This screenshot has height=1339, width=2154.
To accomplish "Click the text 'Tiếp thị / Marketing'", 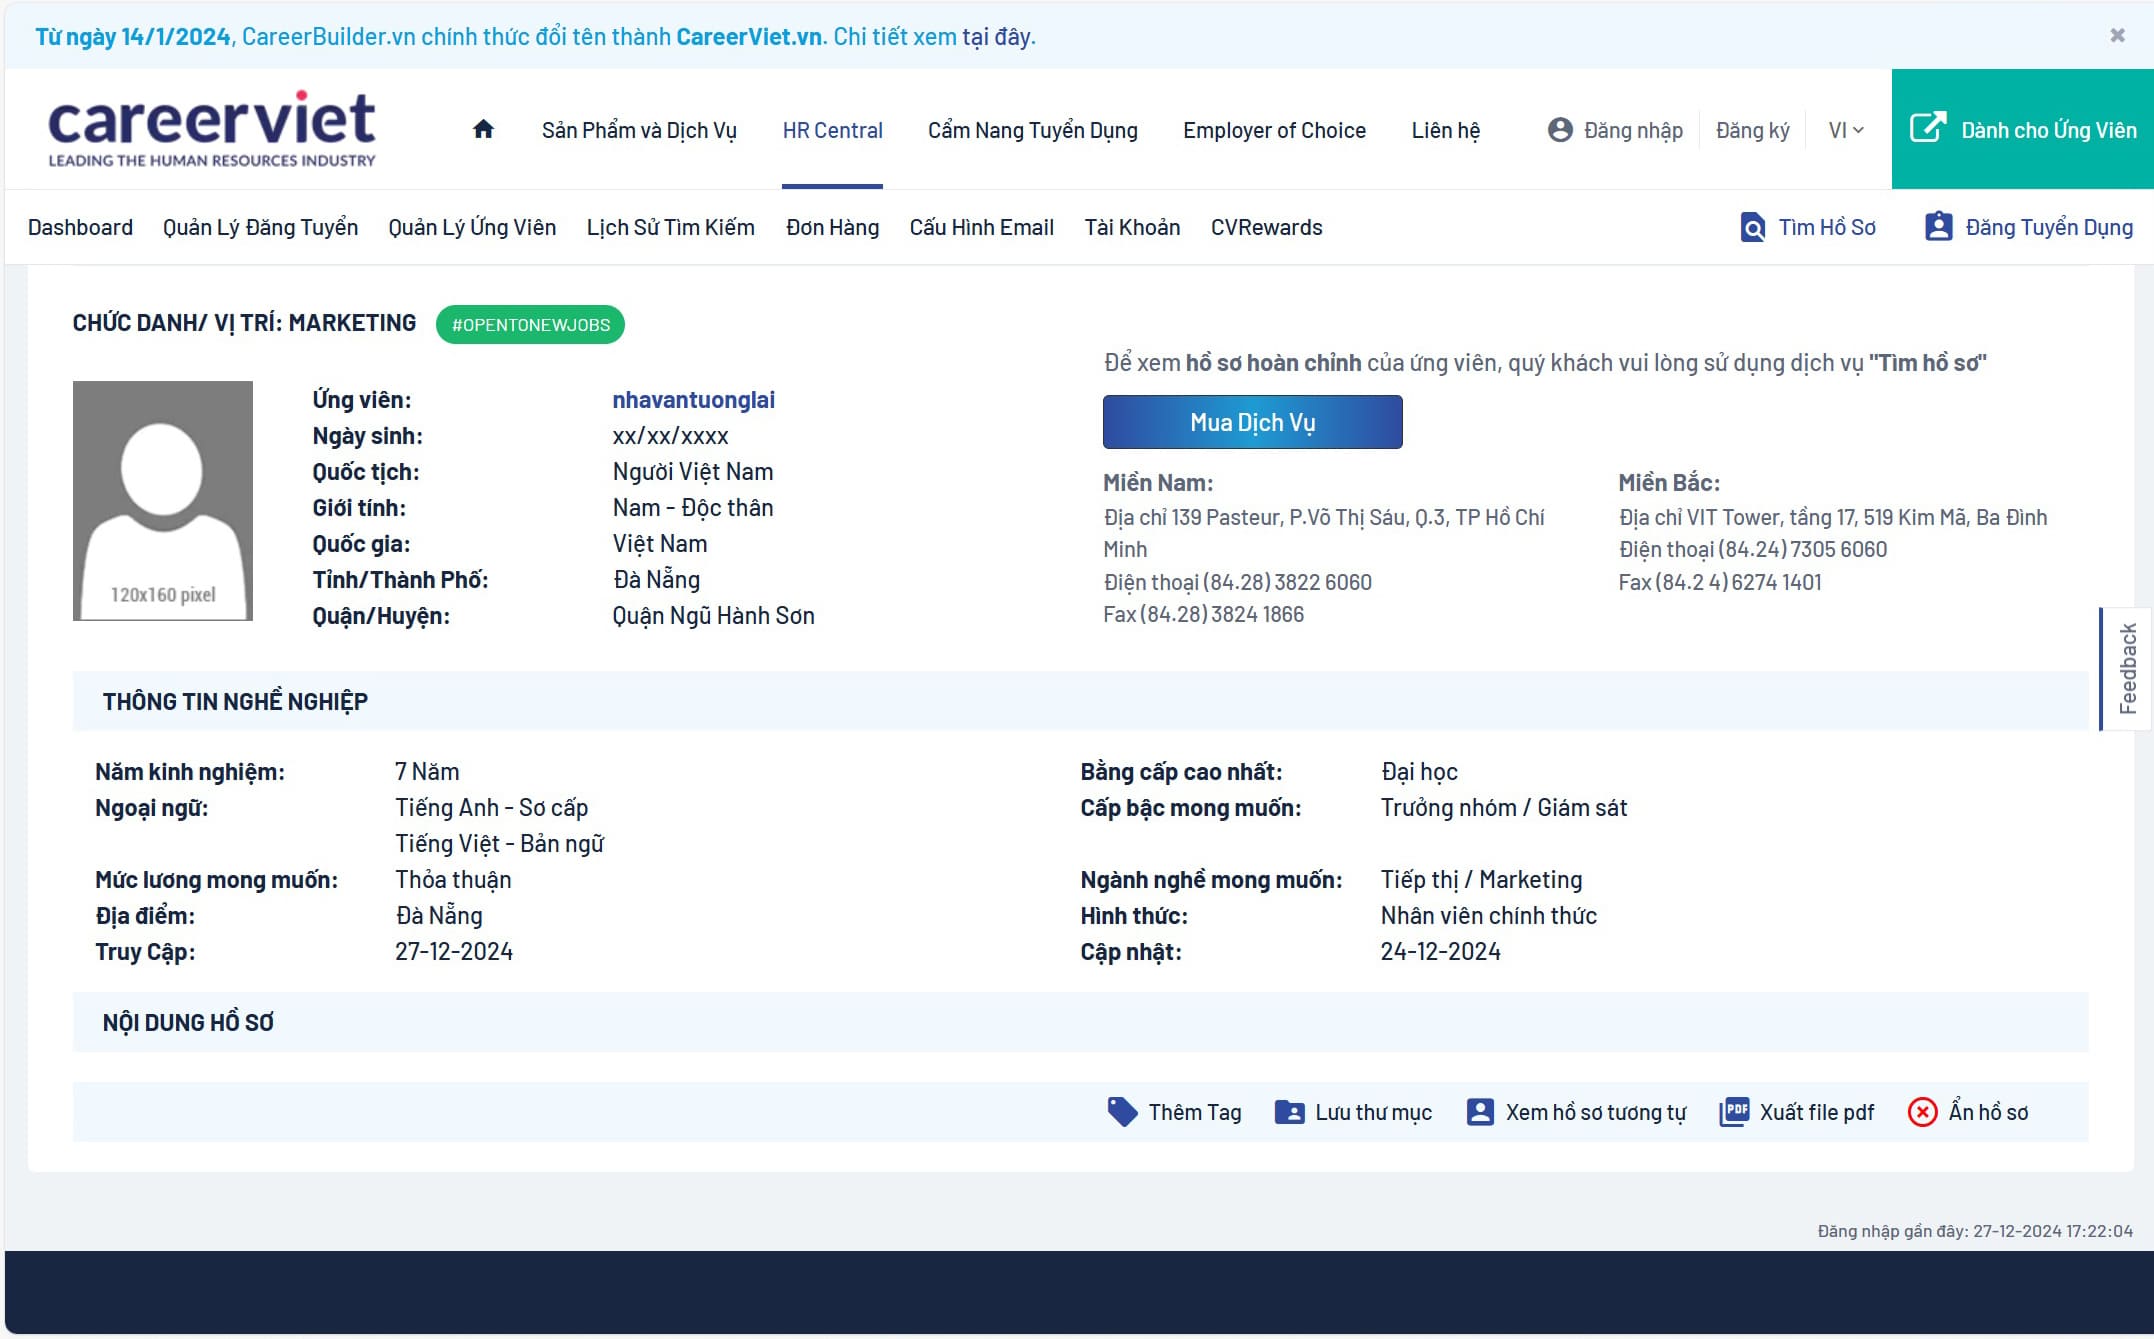I will (x=1481, y=880).
